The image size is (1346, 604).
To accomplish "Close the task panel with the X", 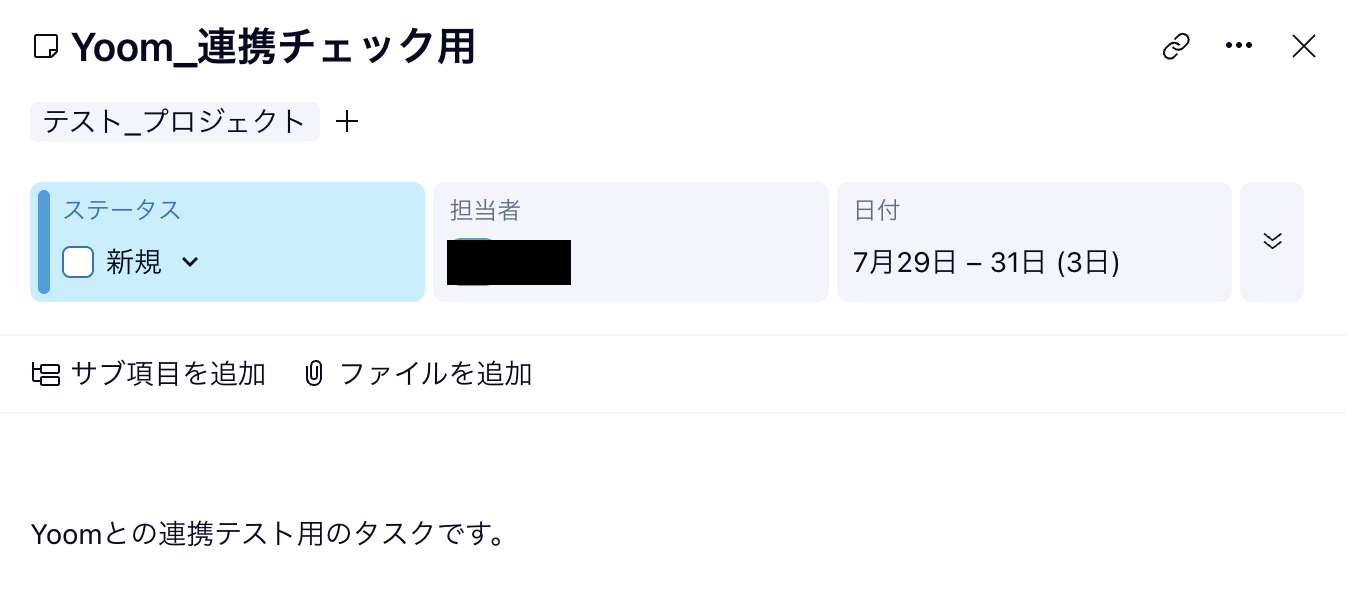I will click(x=1303, y=46).
